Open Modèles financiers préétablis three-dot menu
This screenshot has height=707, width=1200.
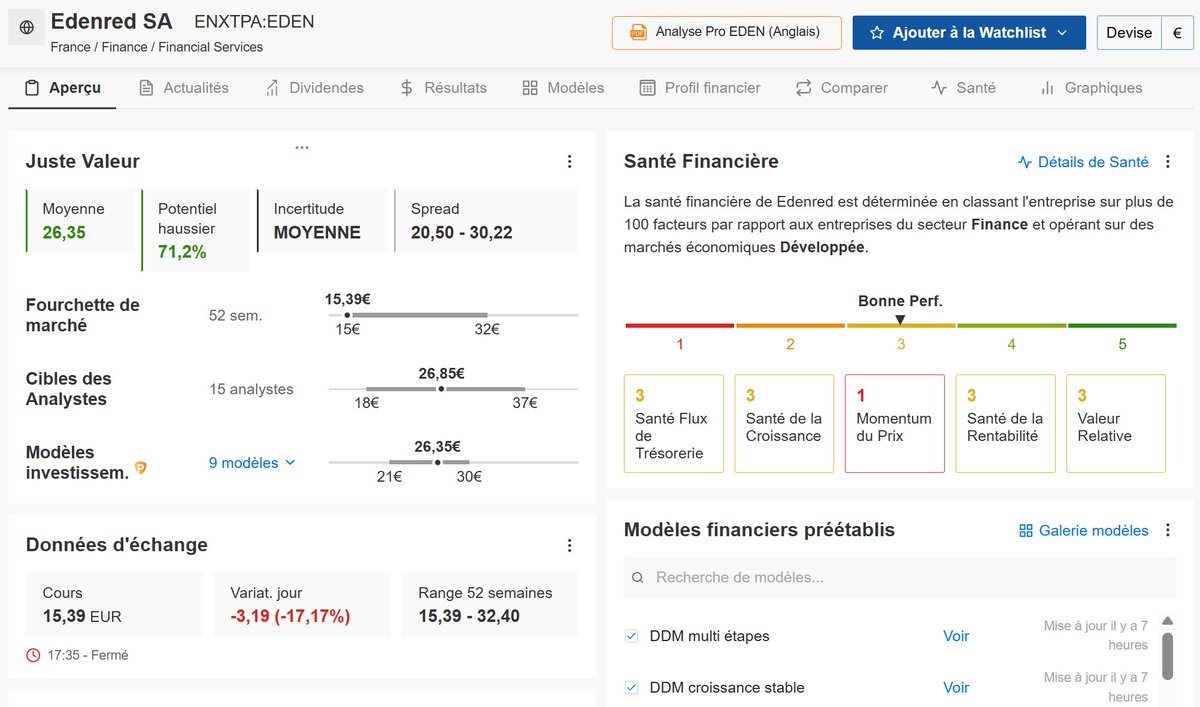1168,530
